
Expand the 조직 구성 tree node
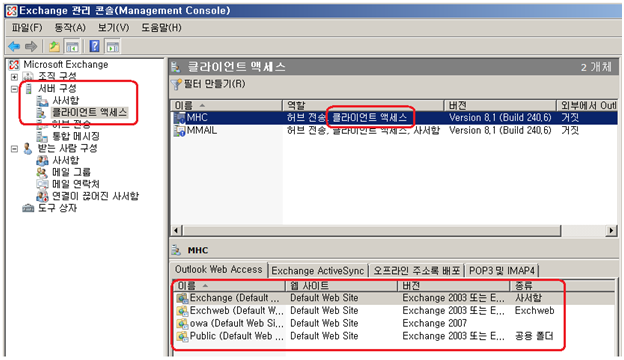(x=14, y=77)
